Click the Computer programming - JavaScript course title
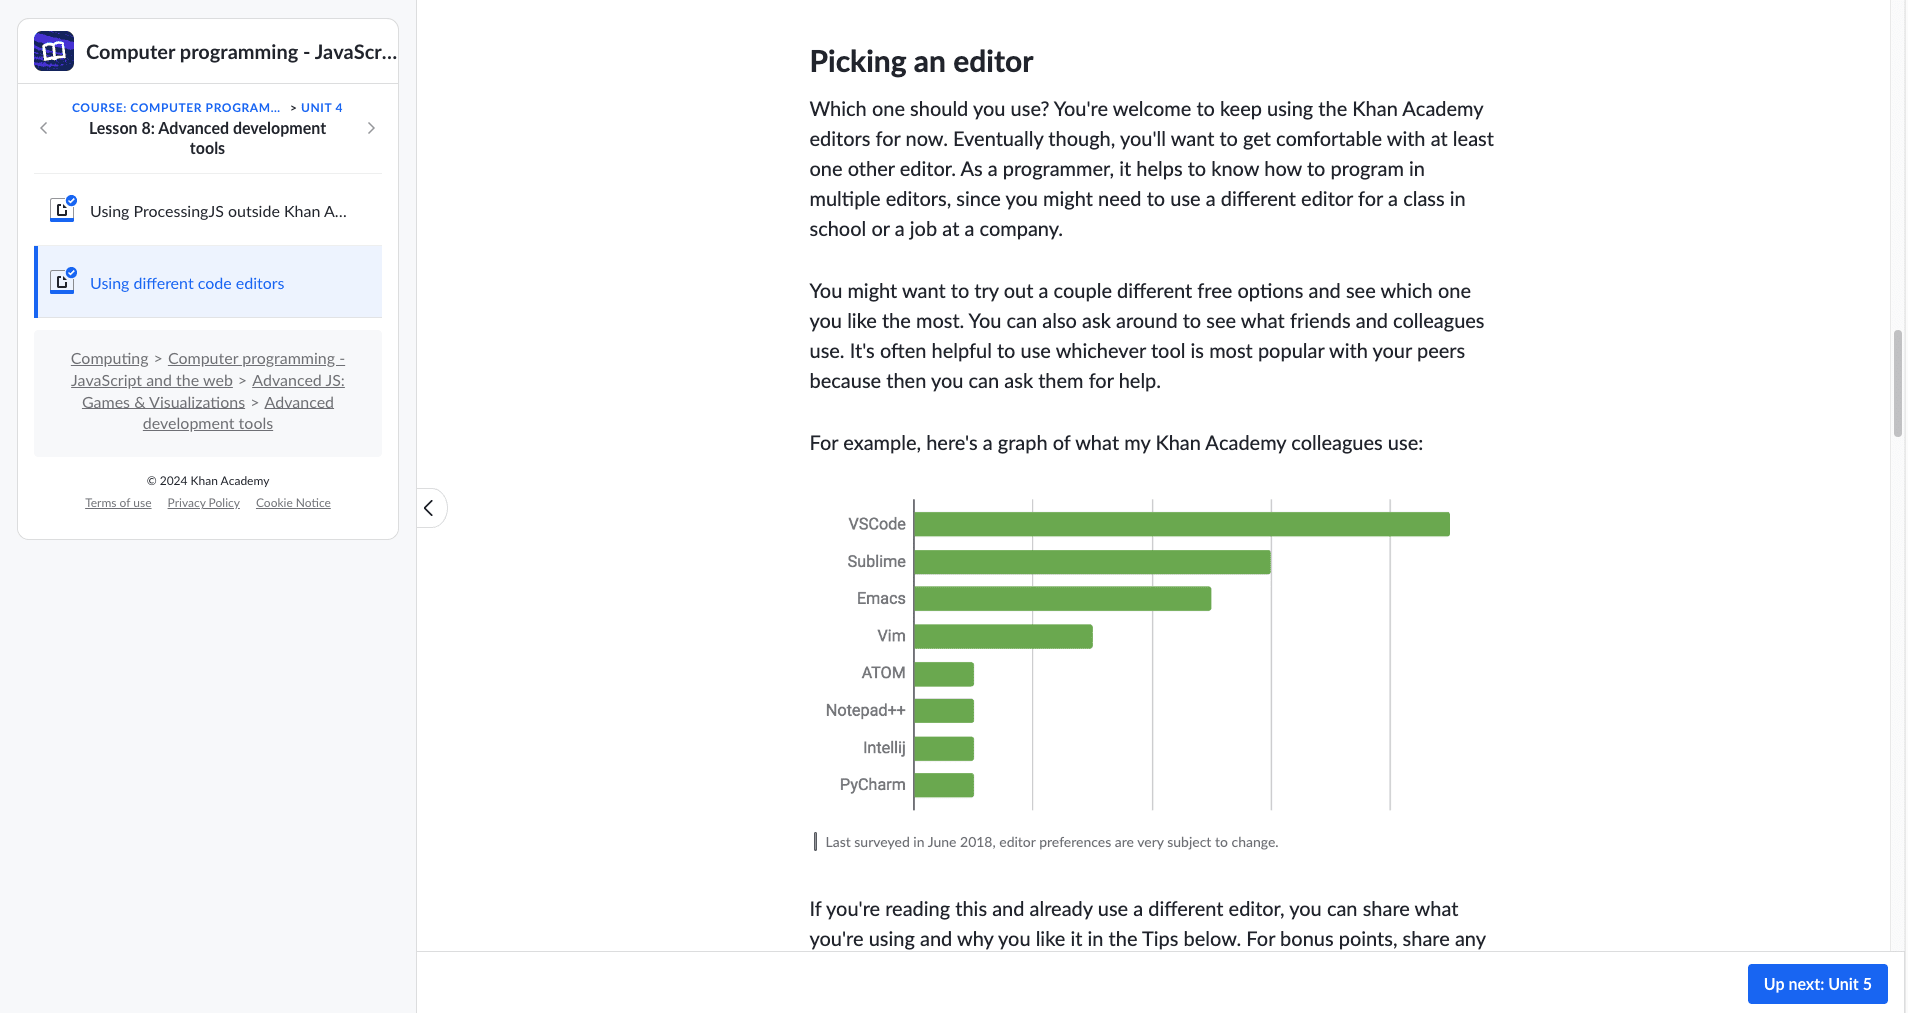The image size is (1908, 1013). point(241,52)
